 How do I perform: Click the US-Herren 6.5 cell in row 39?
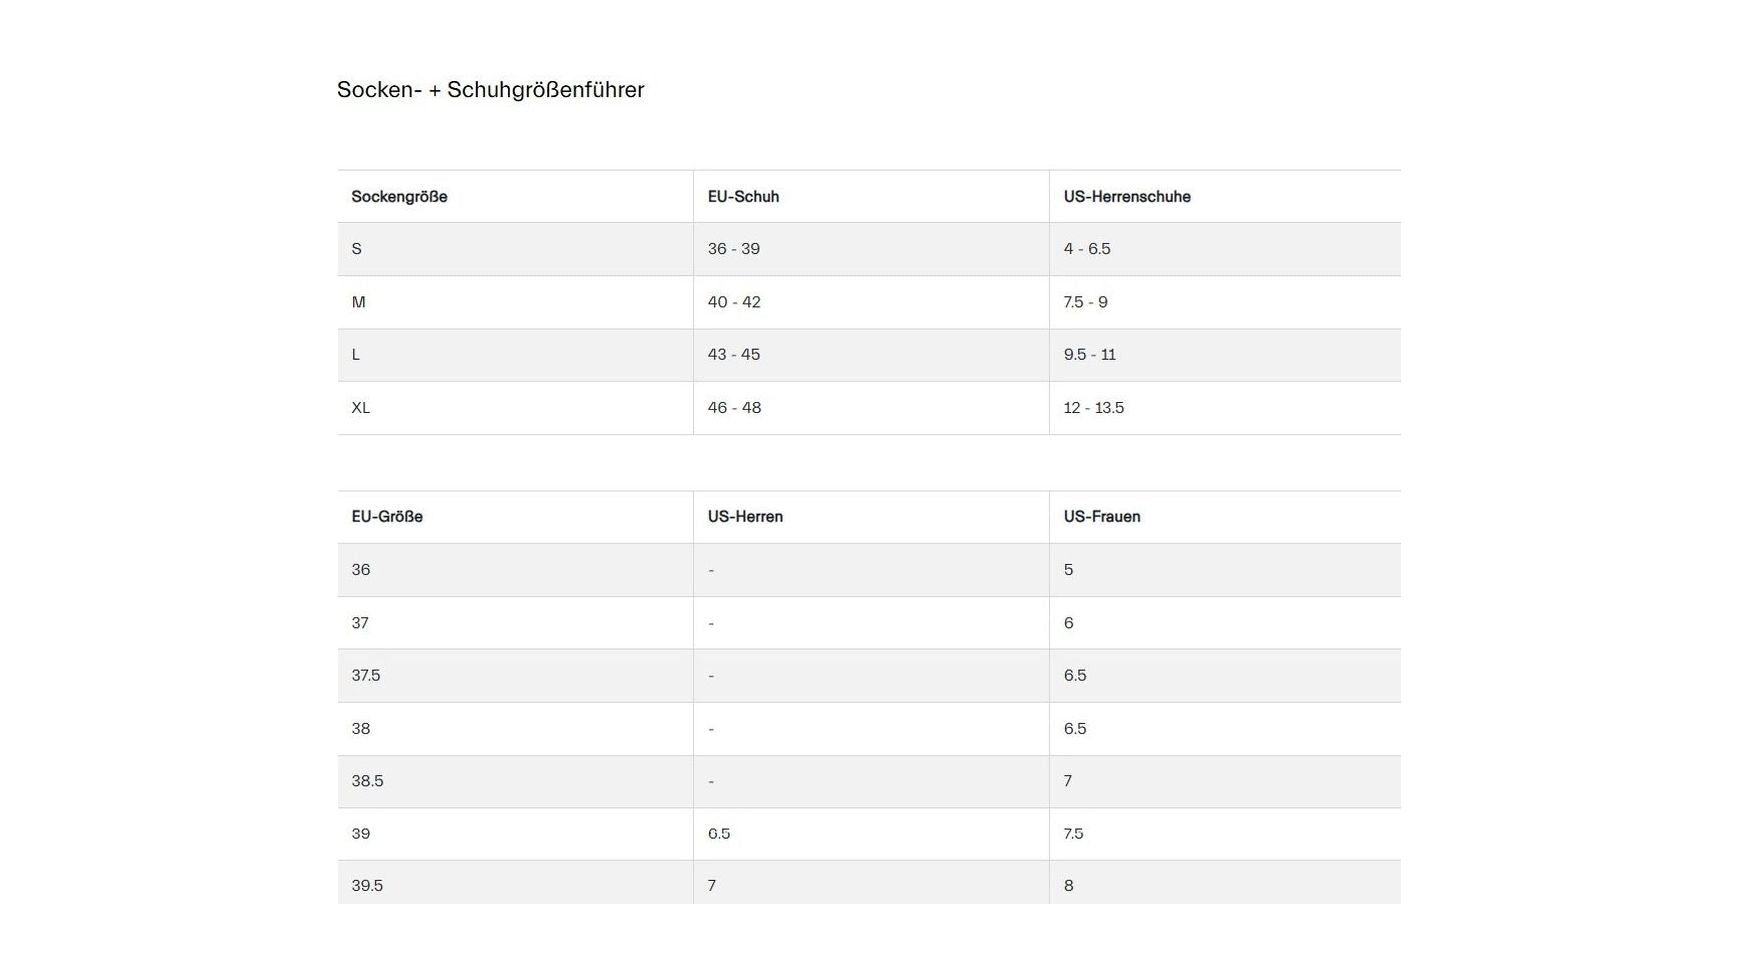871,834
